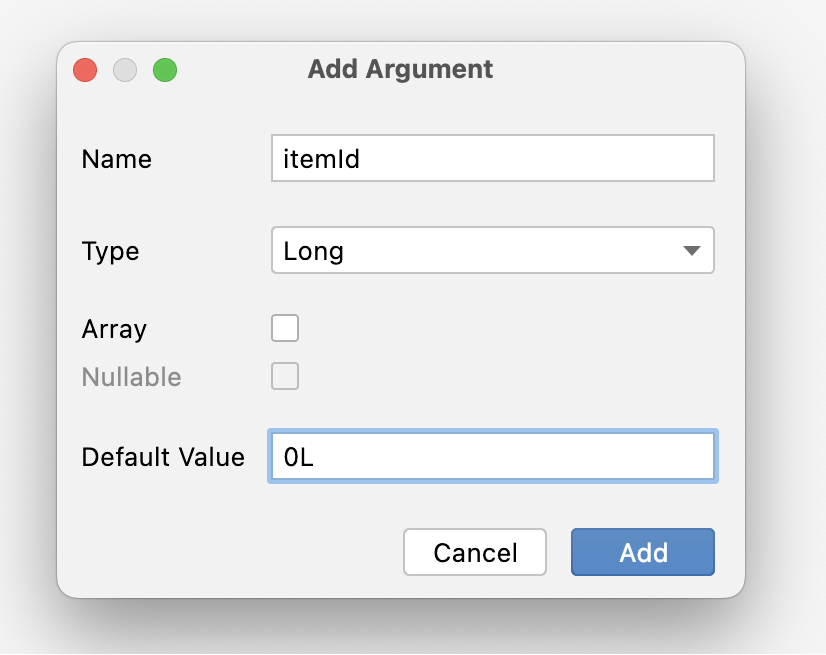Click the Add Argument title bar text
Screen dimensions: 826x655
tap(400, 69)
